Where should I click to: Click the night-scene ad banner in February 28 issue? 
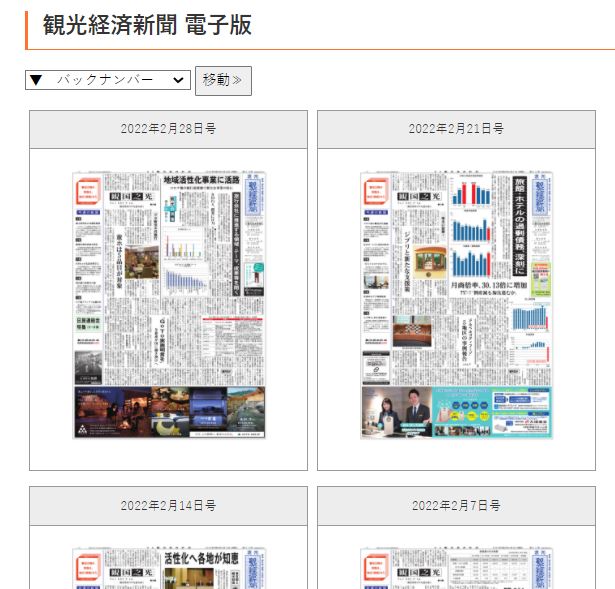coord(168,410)
